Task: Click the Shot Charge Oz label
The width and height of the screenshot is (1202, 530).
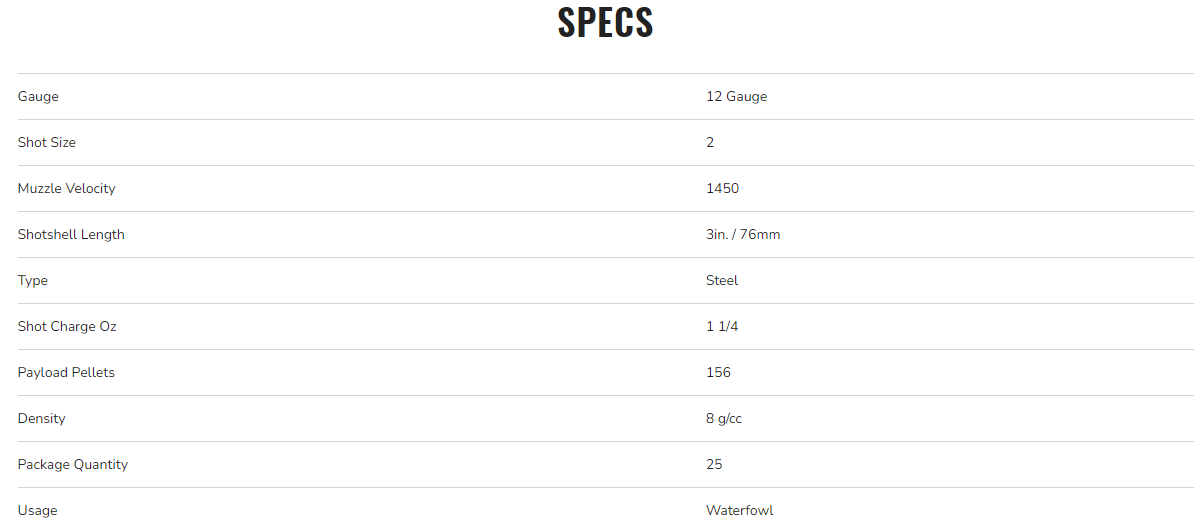Action: (67, 327)
